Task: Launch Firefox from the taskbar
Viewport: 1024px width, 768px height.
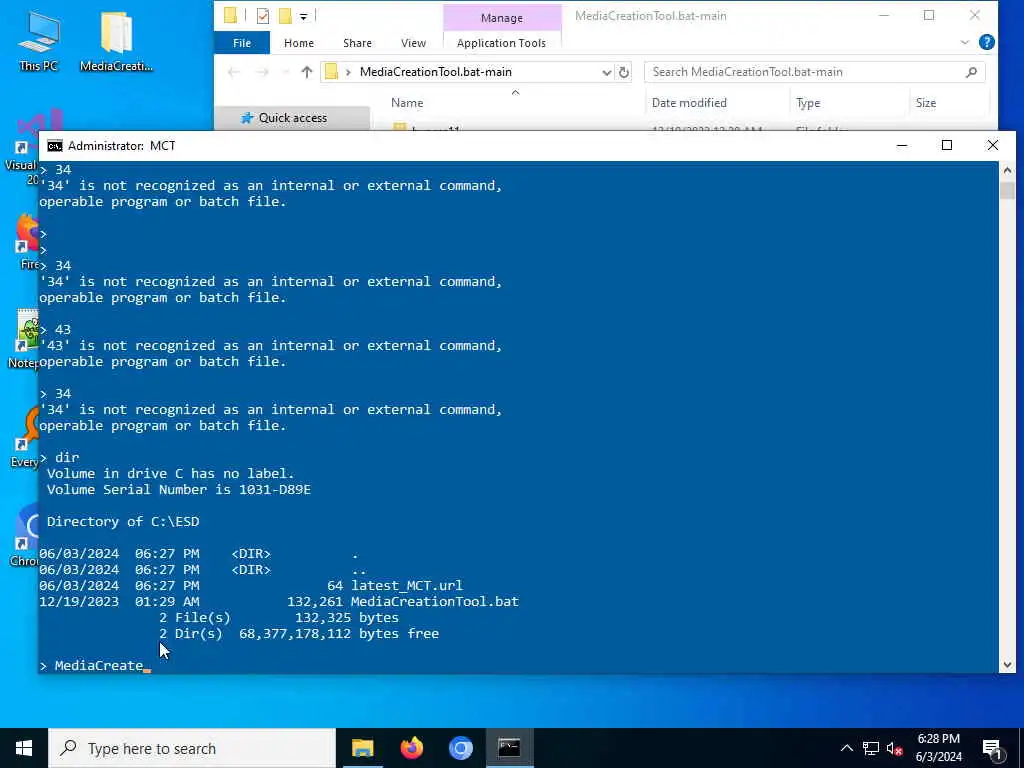Action: (411, 748)
